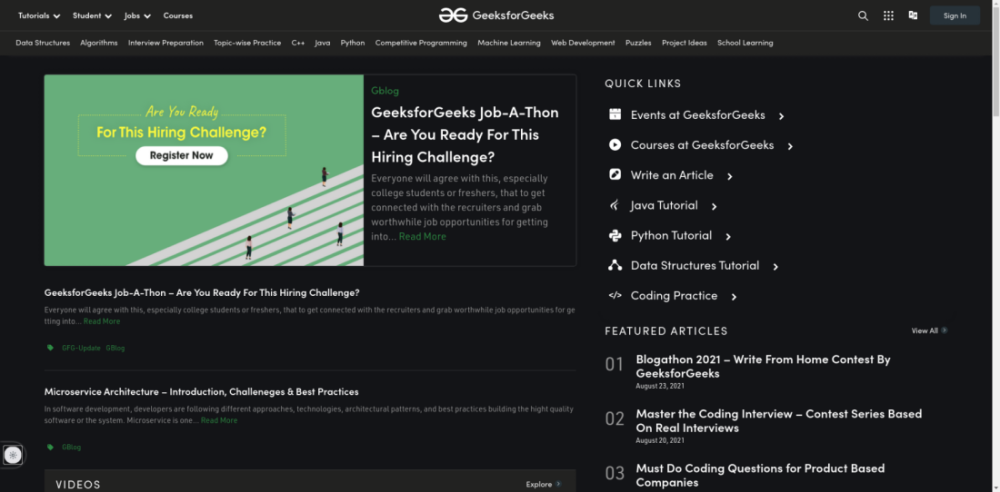The width and height of the screenshot is (1000, 492).
Task: Click chevron next to Java Tutorial
Action: point(714,206)
